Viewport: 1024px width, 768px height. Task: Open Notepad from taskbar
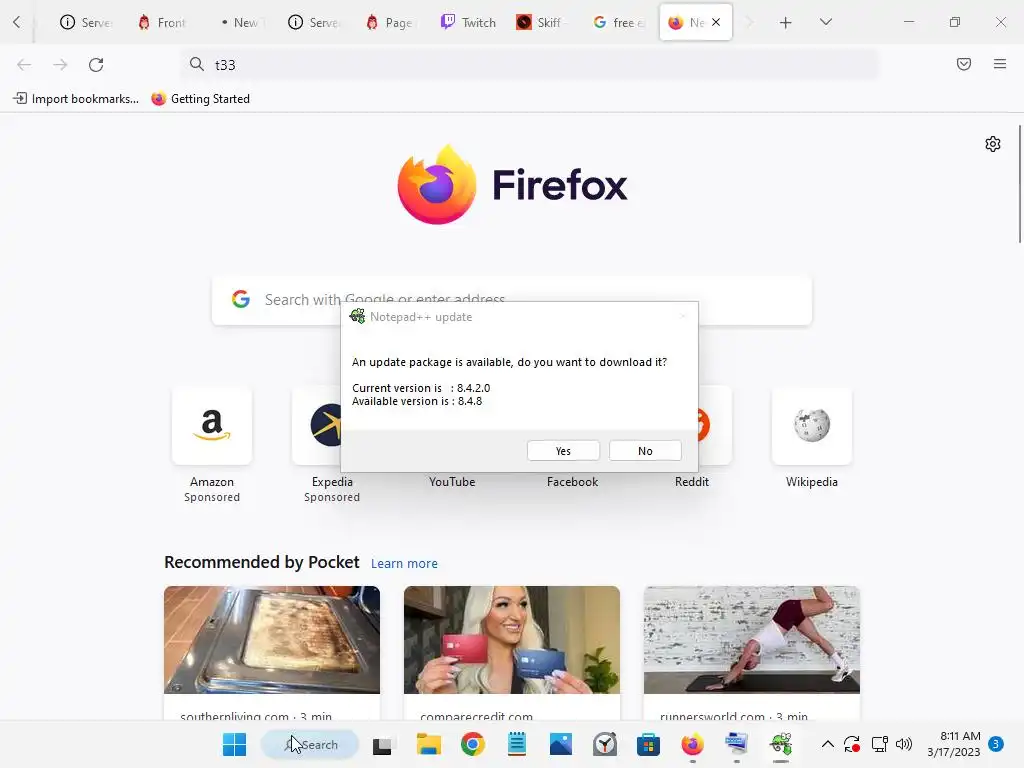tap(517, 744)
